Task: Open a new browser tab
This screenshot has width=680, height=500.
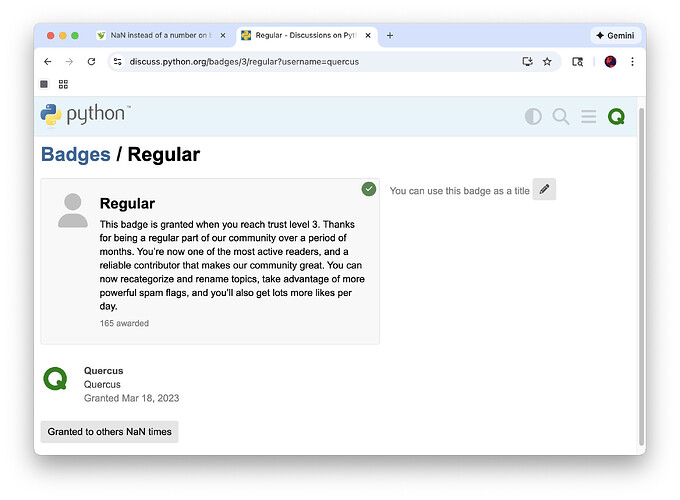Action: click(390, 36)
